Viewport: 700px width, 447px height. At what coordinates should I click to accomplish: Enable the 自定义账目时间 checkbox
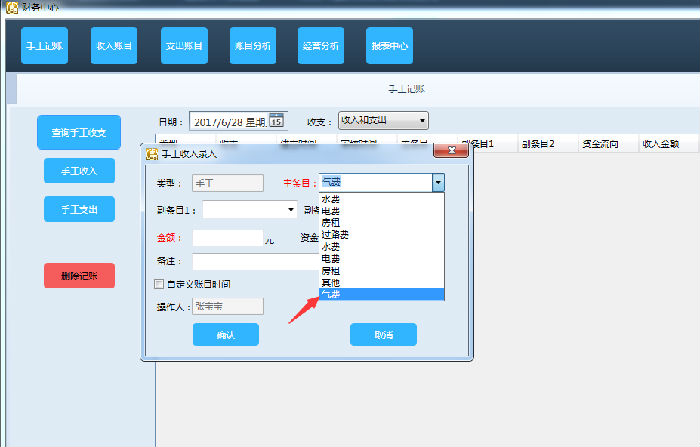point(159,284)
